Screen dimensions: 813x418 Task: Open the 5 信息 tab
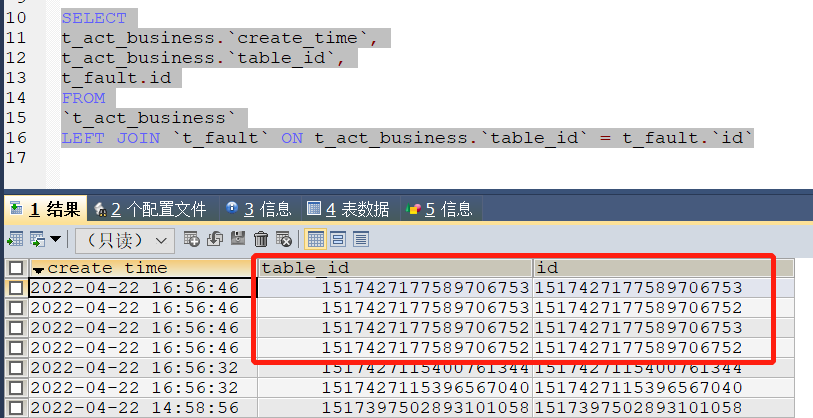point(440,209)
